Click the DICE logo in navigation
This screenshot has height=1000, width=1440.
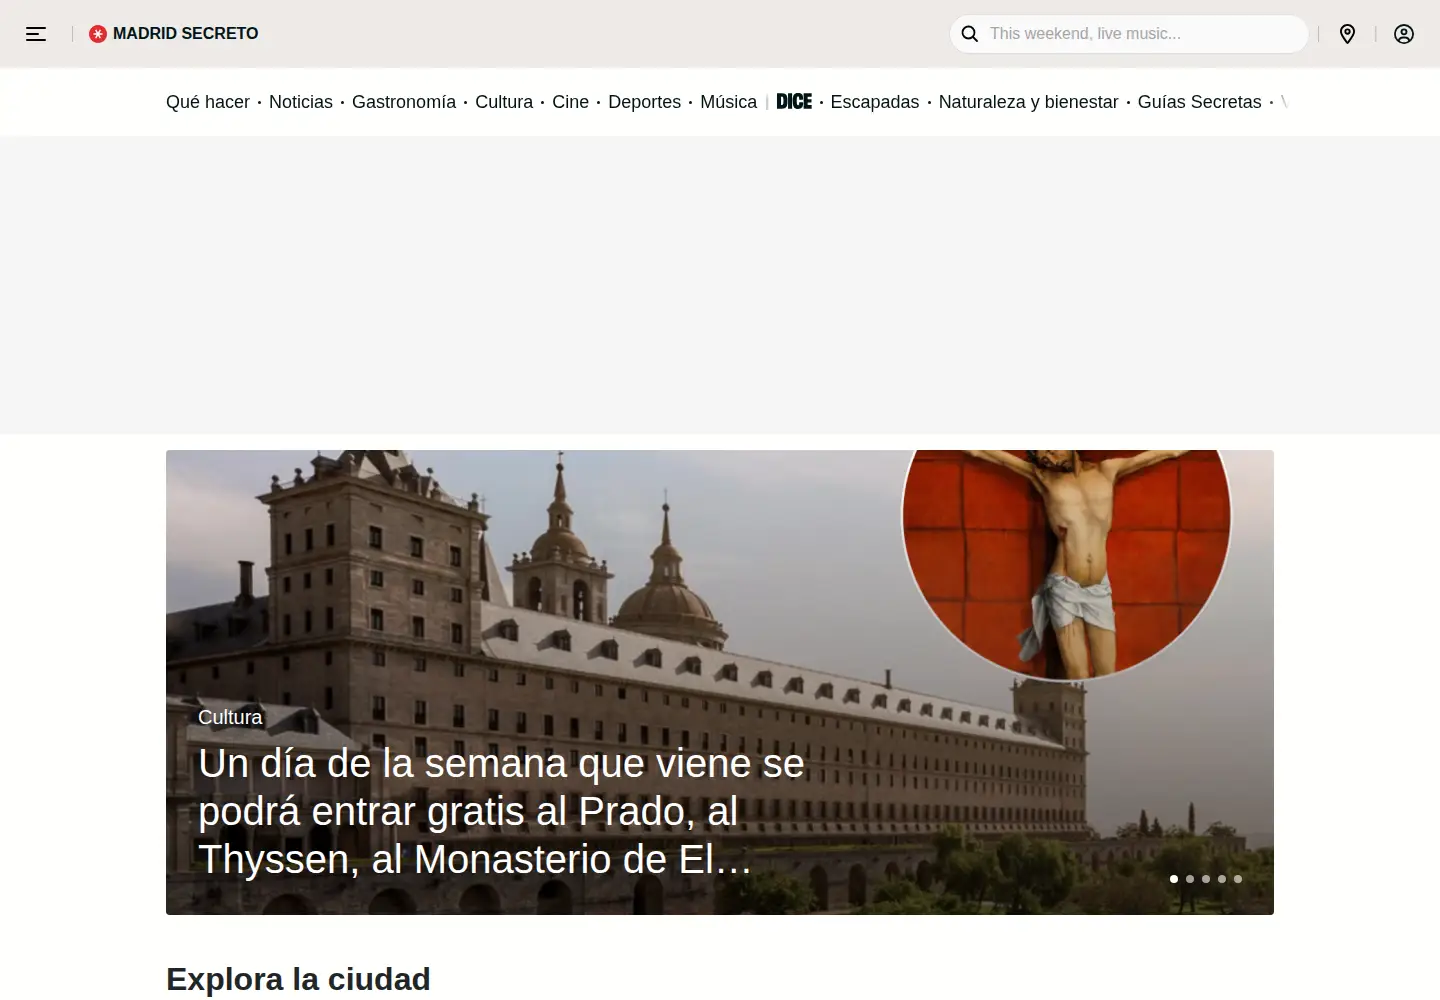[794, 102]
